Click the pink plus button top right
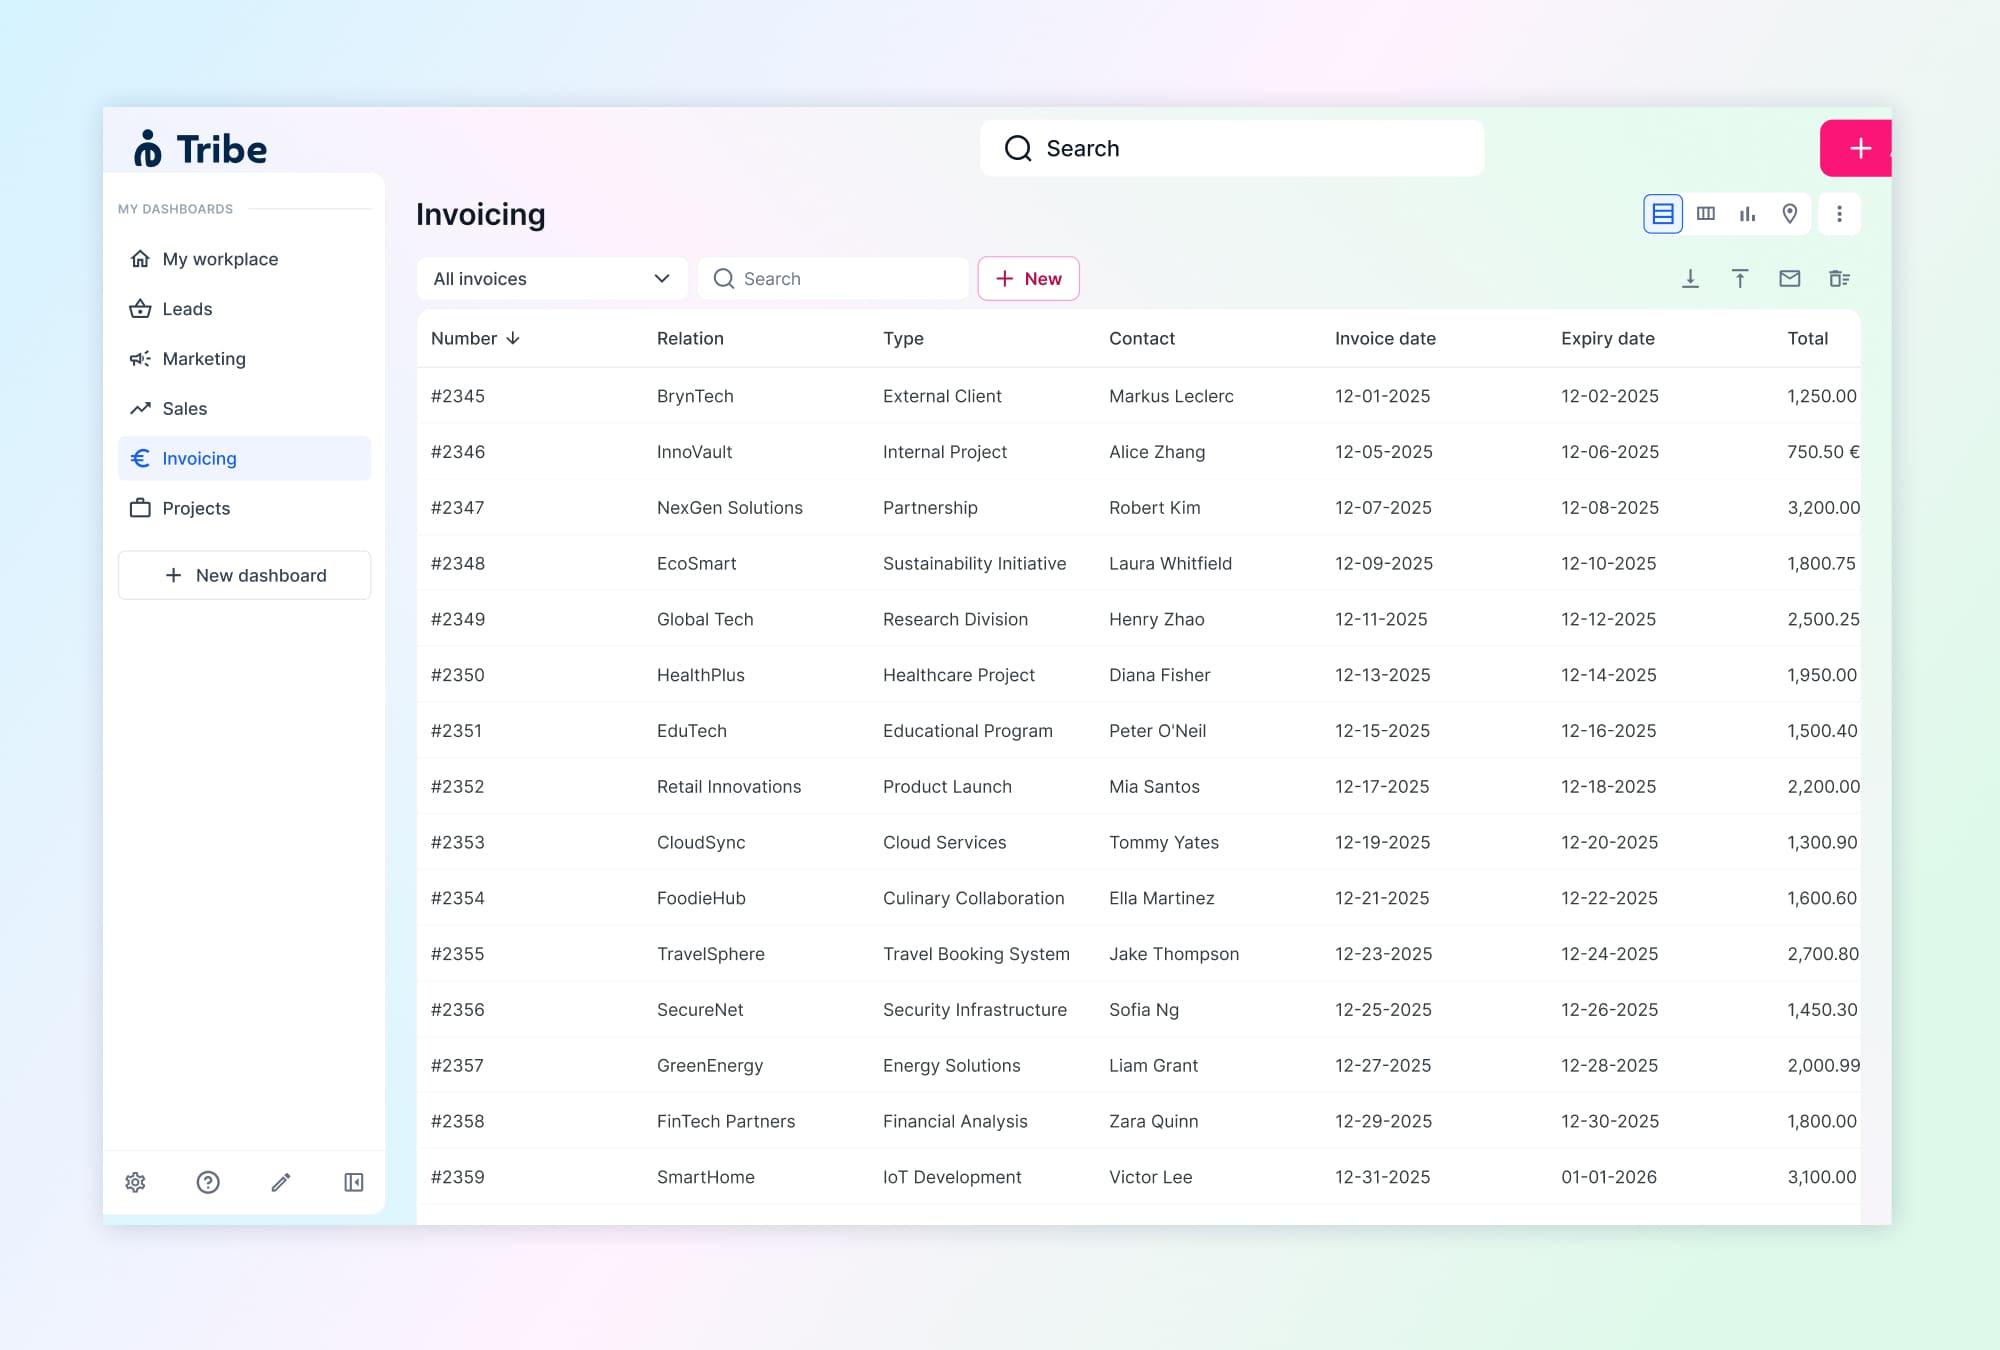The image size is (2000, 1350). (x=1860, y=147)
